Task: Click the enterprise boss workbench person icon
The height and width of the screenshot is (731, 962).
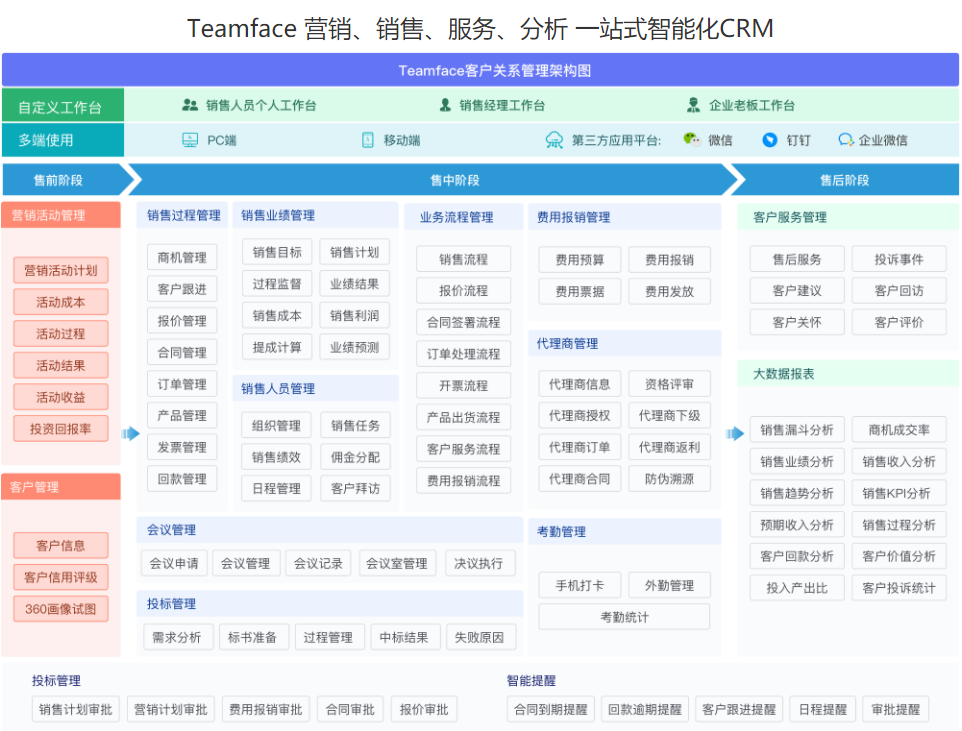Action: (693, 105)
